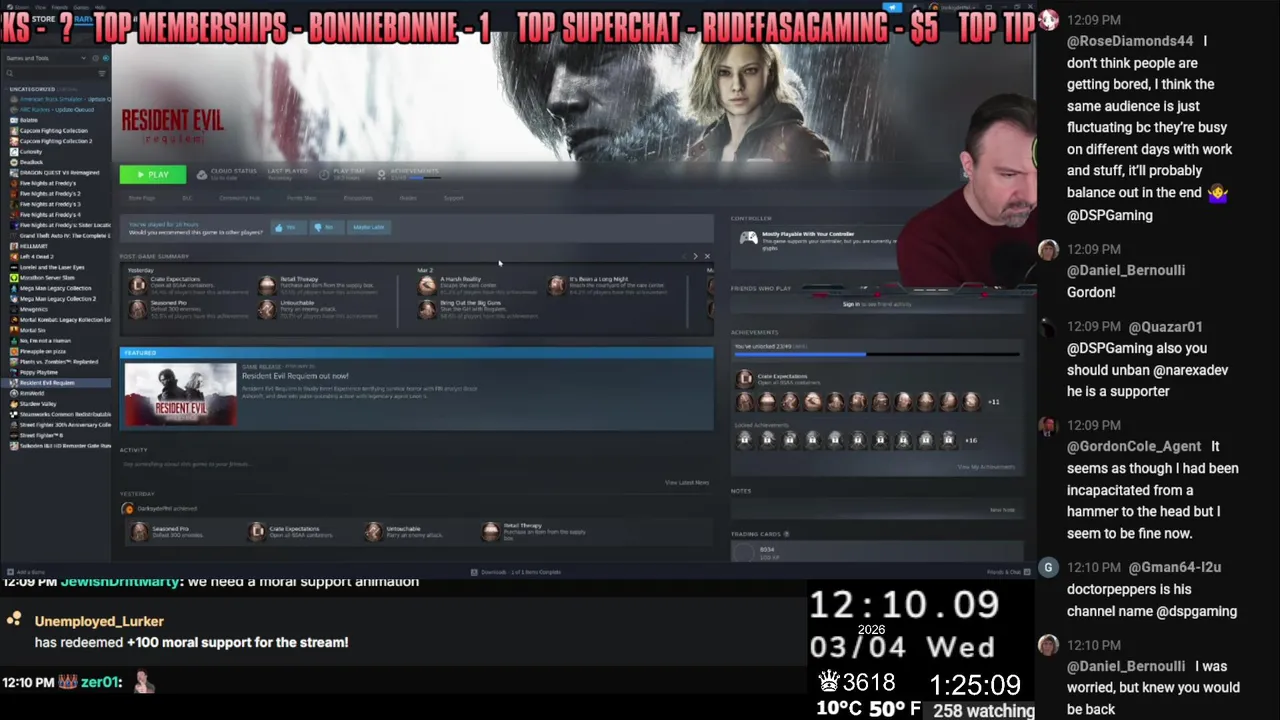Click the controller compatibility icon
This screenshot has height=720, width=1280.
tap(748, 238)
